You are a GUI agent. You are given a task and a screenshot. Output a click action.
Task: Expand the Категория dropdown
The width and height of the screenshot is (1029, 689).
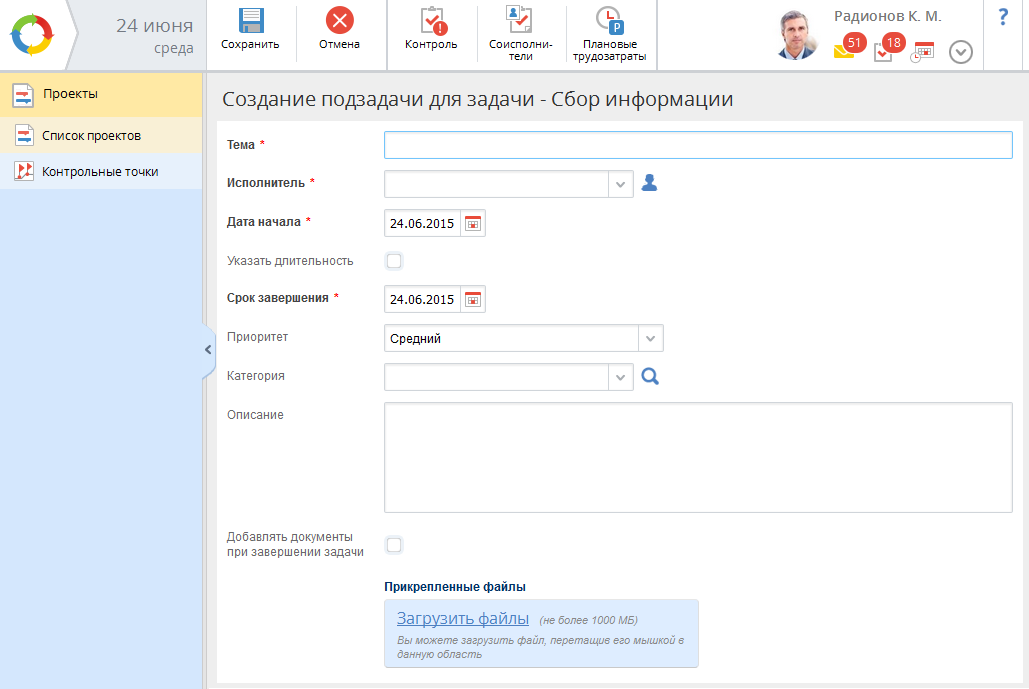point(620,377)
